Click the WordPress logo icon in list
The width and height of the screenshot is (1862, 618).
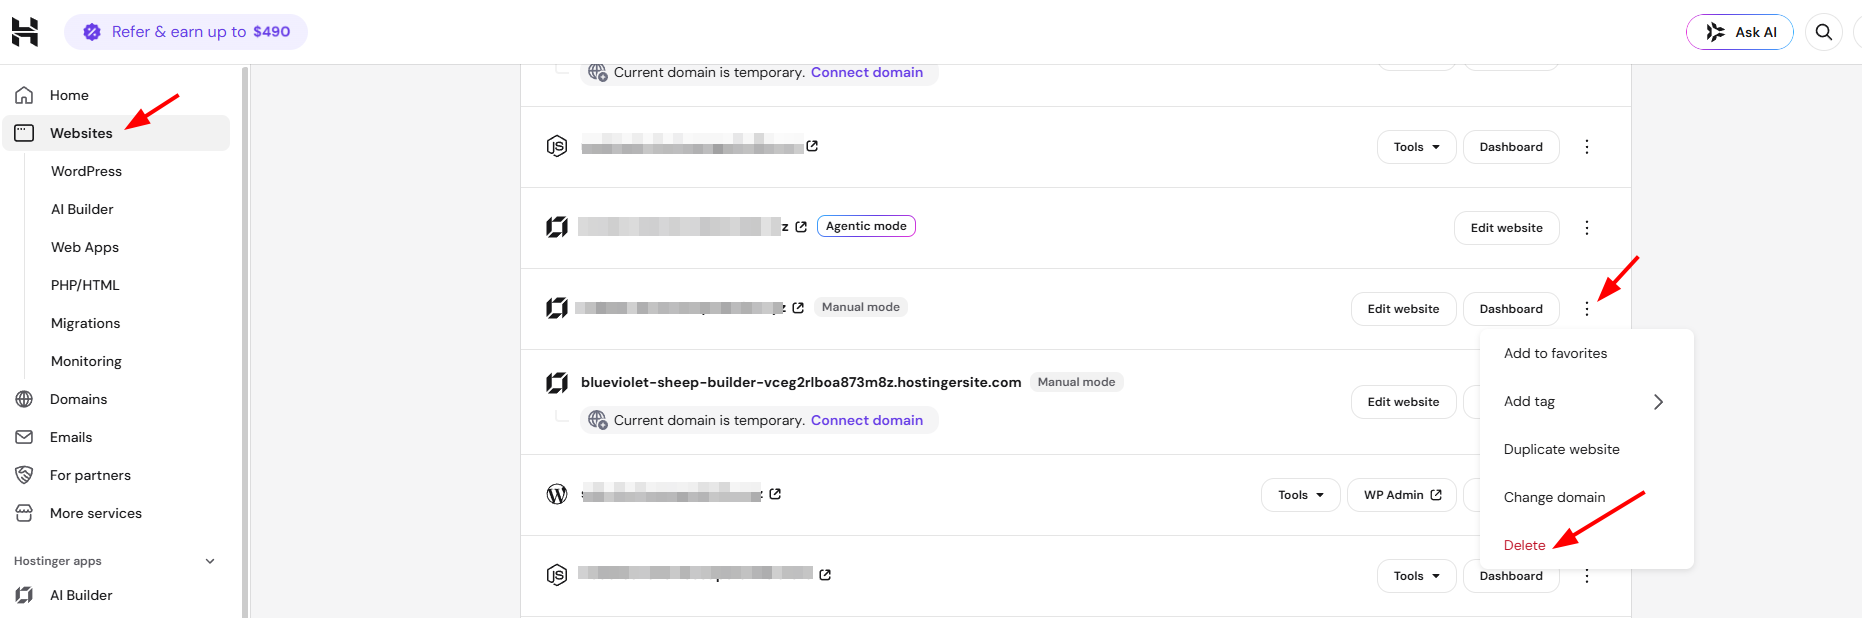[557, 494]
